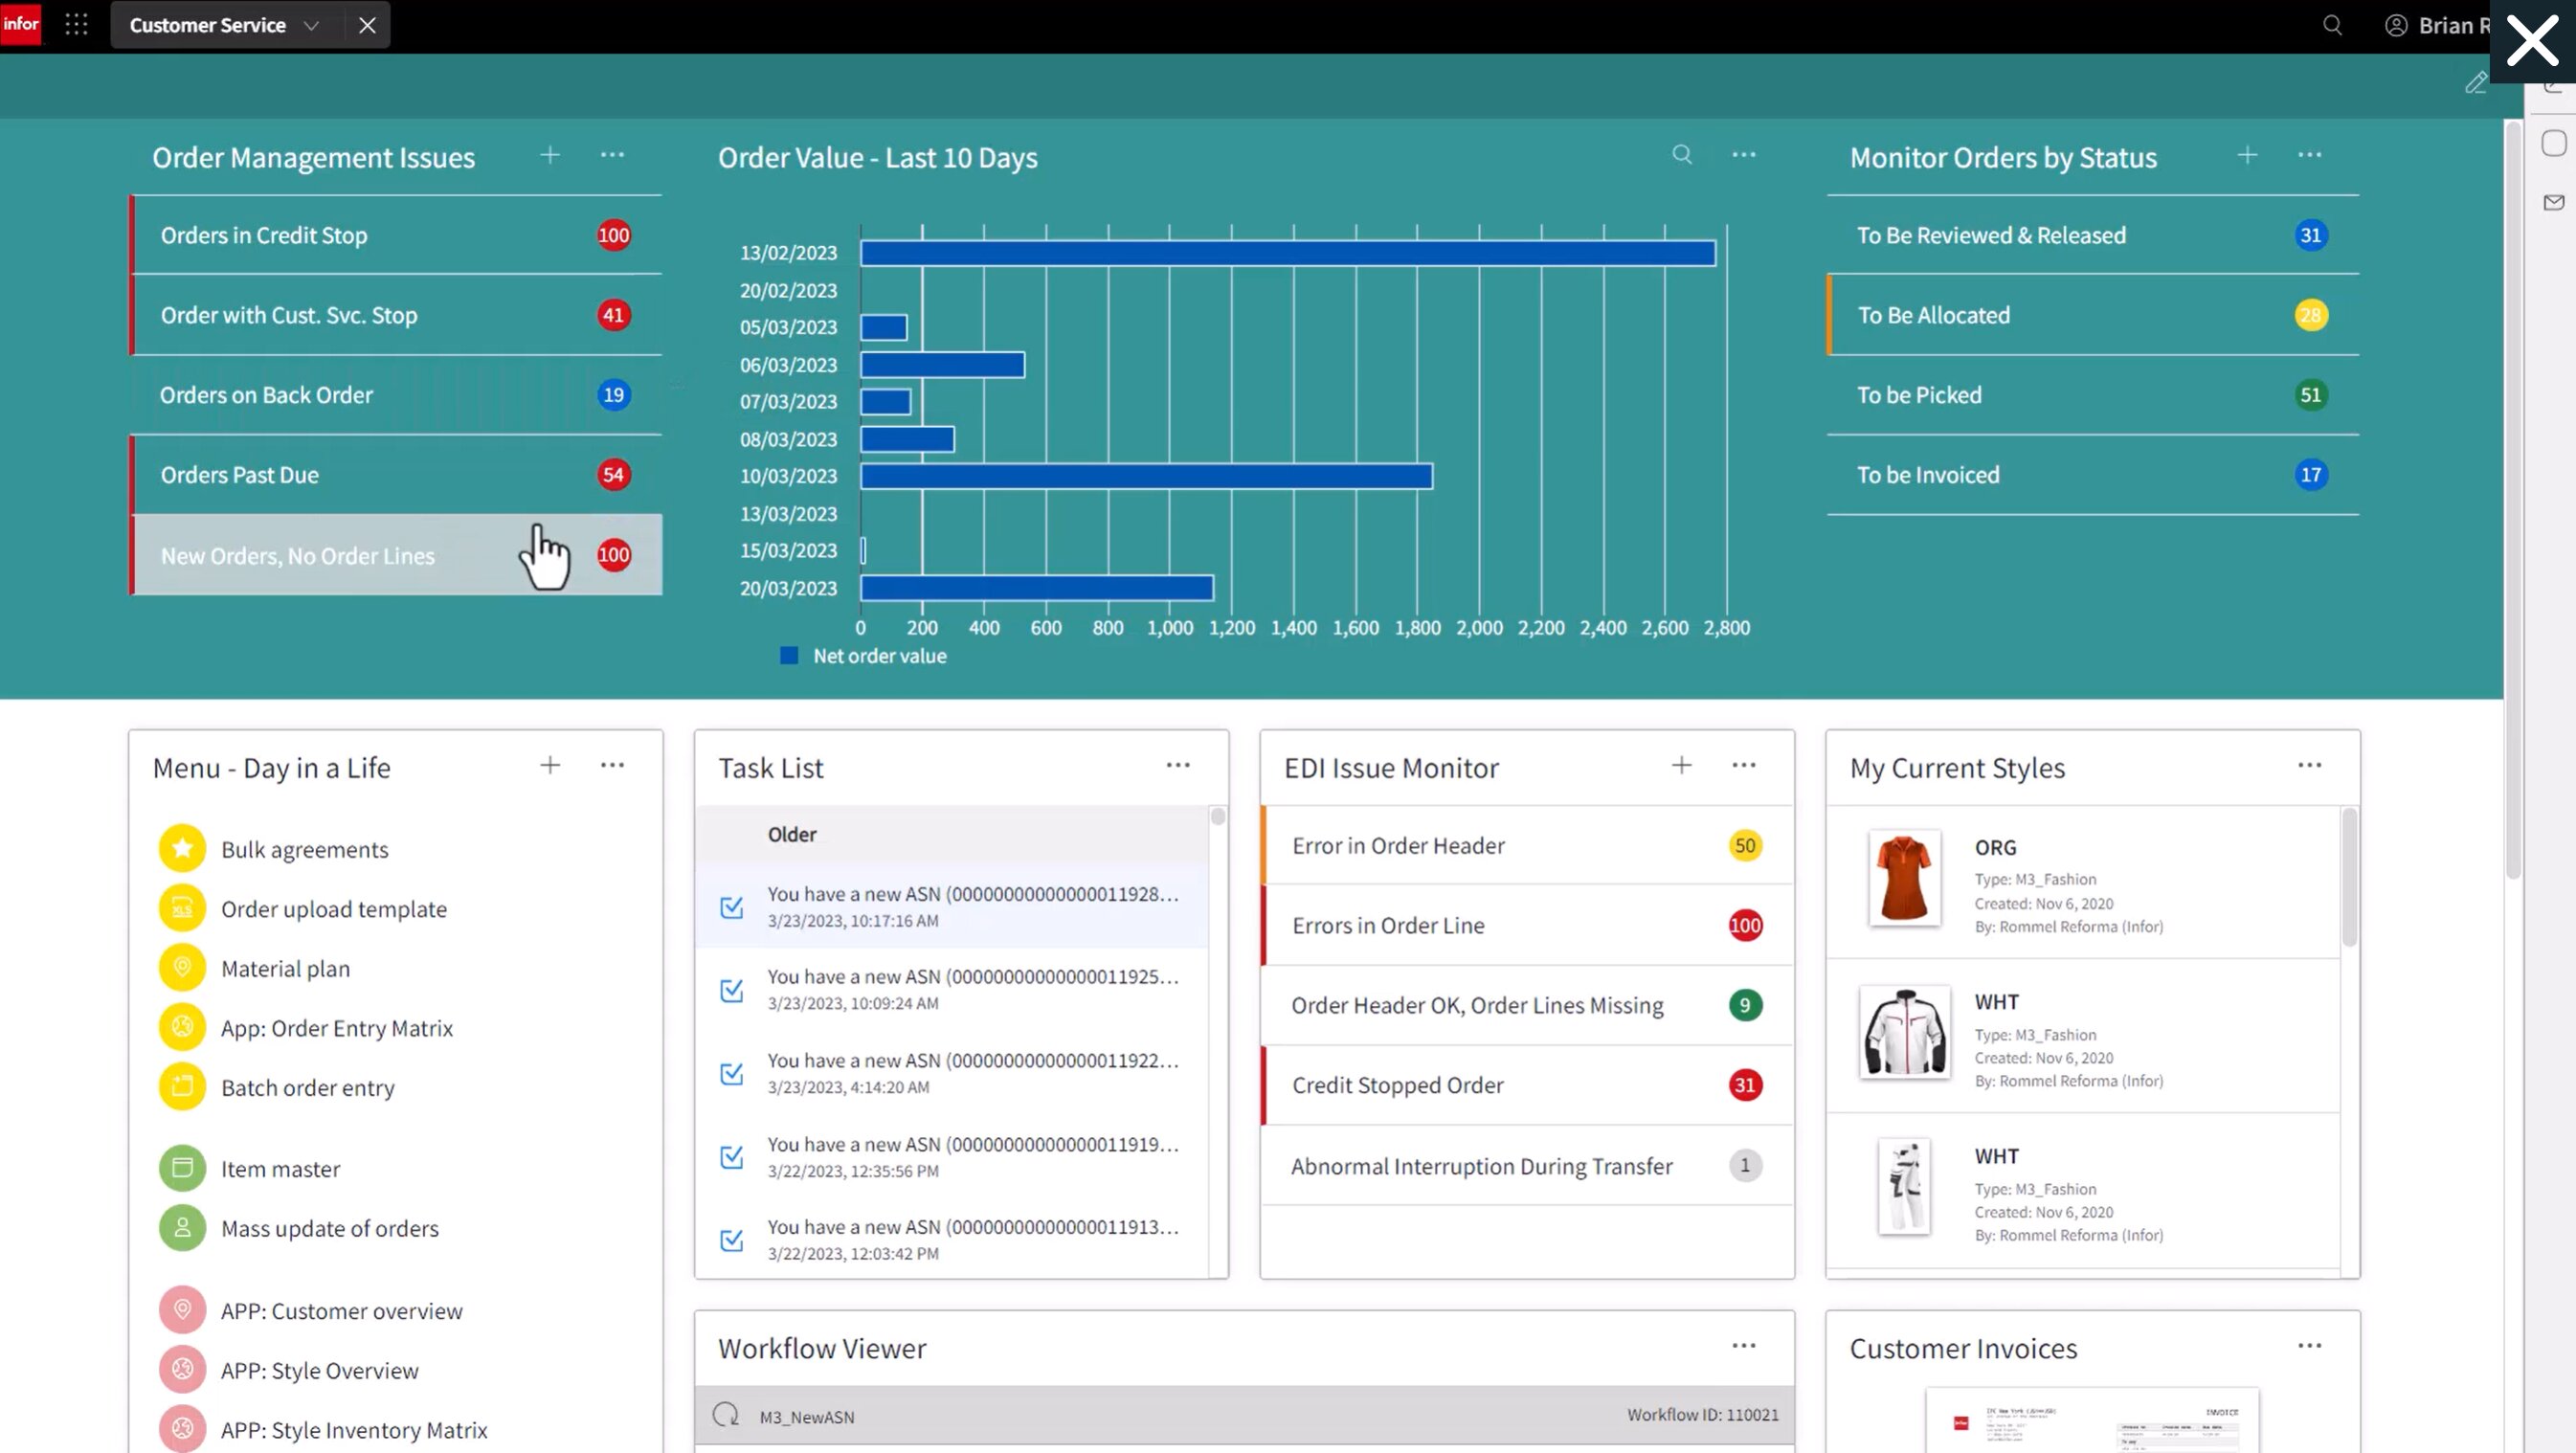Open Monitor Orders by Status more menu
Image resolution: width=2576 pixels, height=1453 pixels.
pos(2309,155)
